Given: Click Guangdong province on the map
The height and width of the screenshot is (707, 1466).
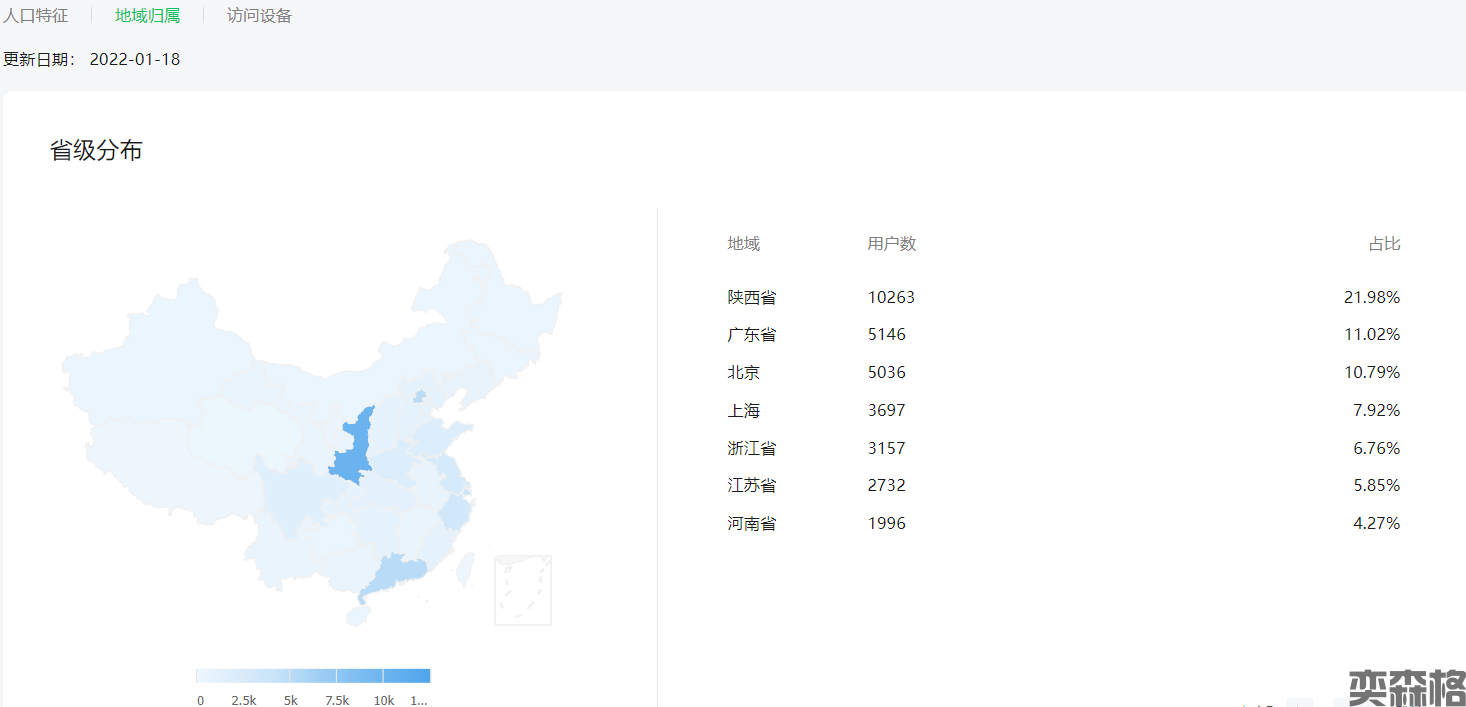Looking at the screenshot, I should click(x=393, y=576).
